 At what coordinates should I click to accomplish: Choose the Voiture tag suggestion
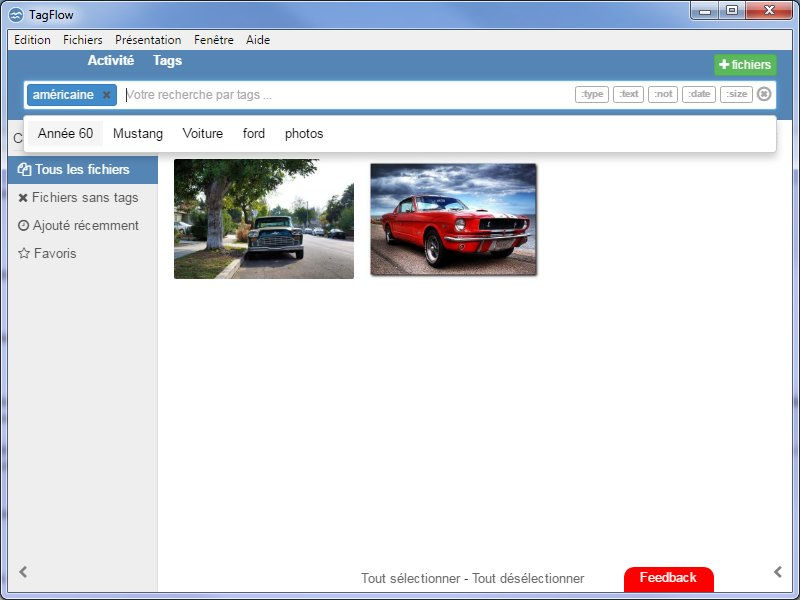203,134
